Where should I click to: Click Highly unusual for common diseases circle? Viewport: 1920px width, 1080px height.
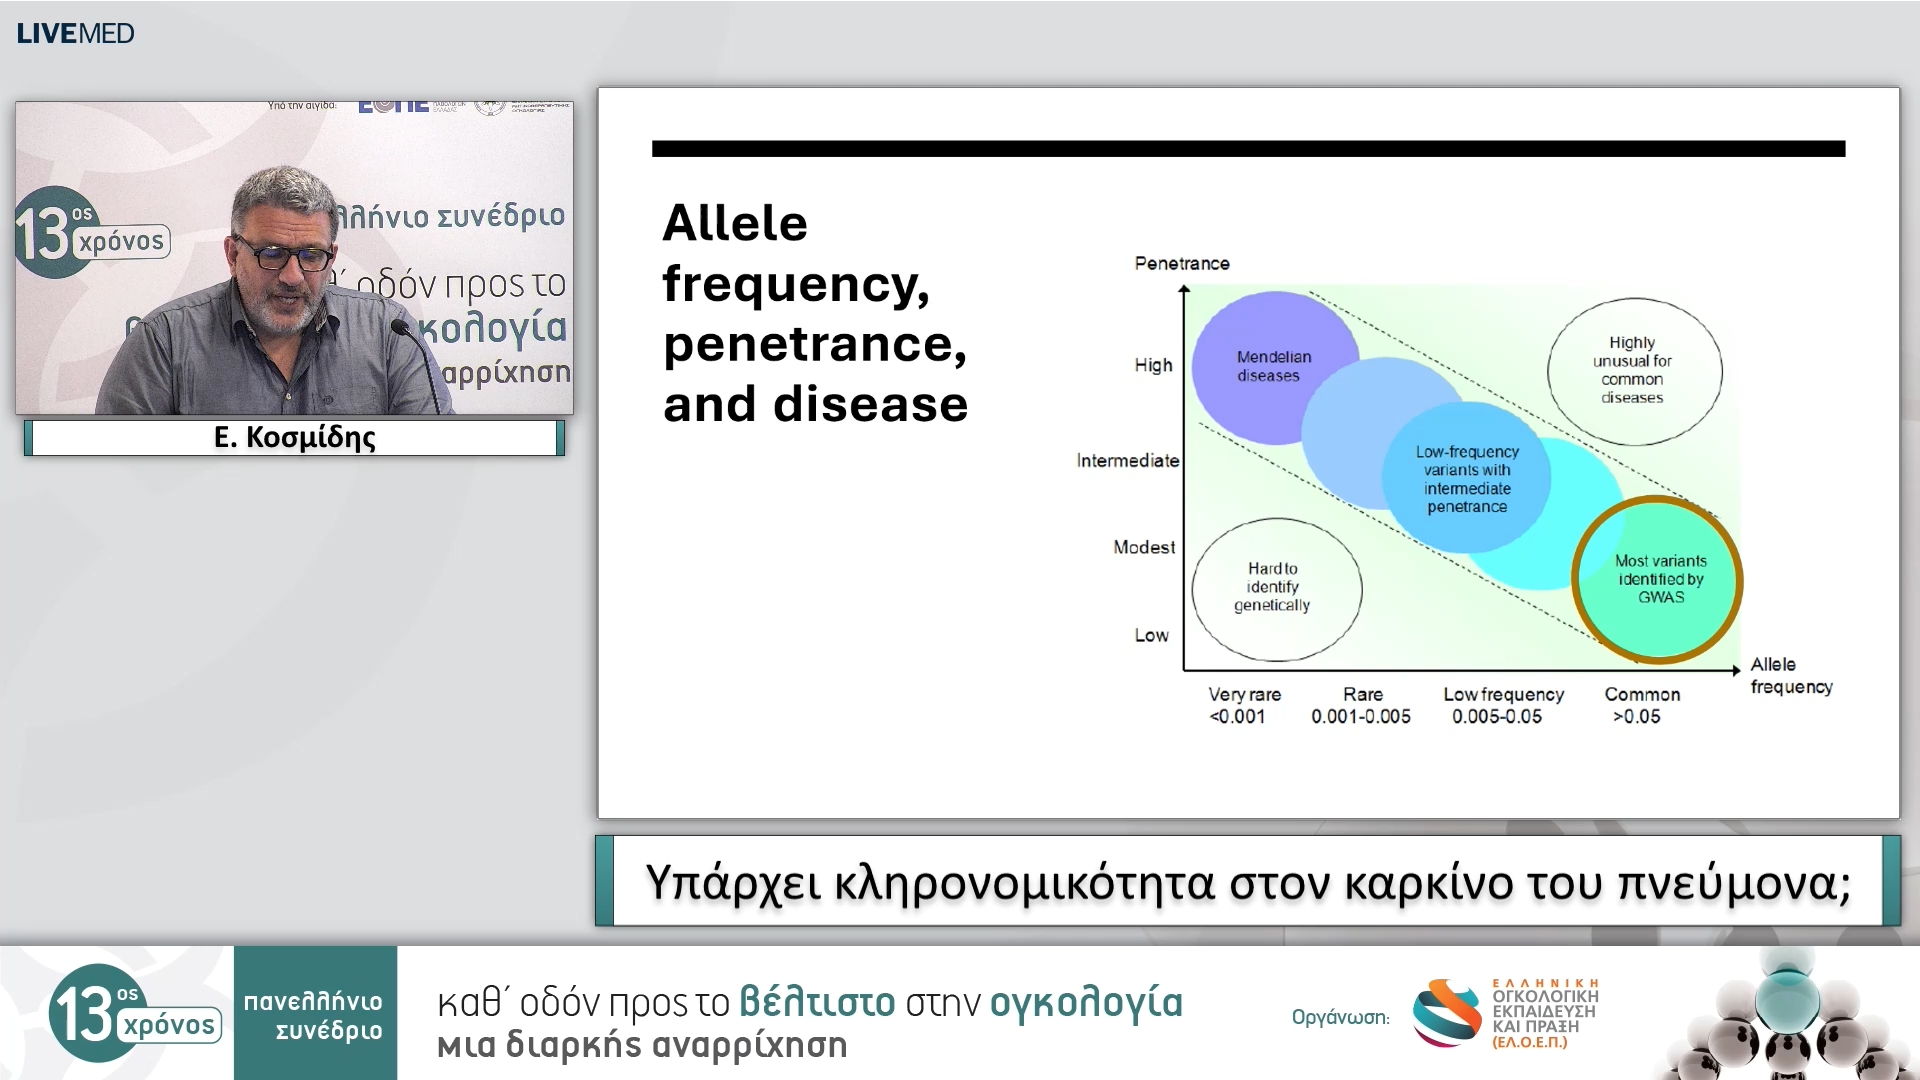[x=1633, y=370]
